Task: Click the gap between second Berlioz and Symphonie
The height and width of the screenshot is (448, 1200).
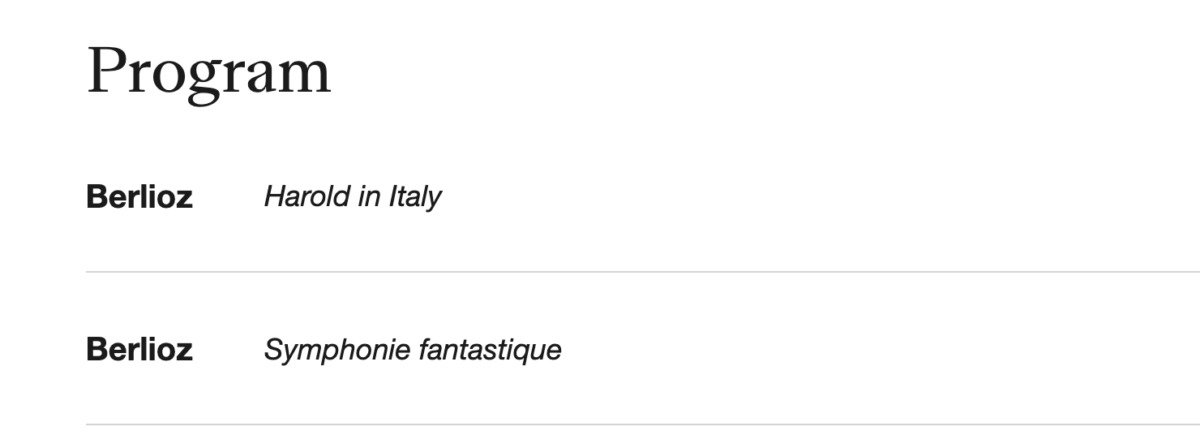Action: tap(228, 350)
